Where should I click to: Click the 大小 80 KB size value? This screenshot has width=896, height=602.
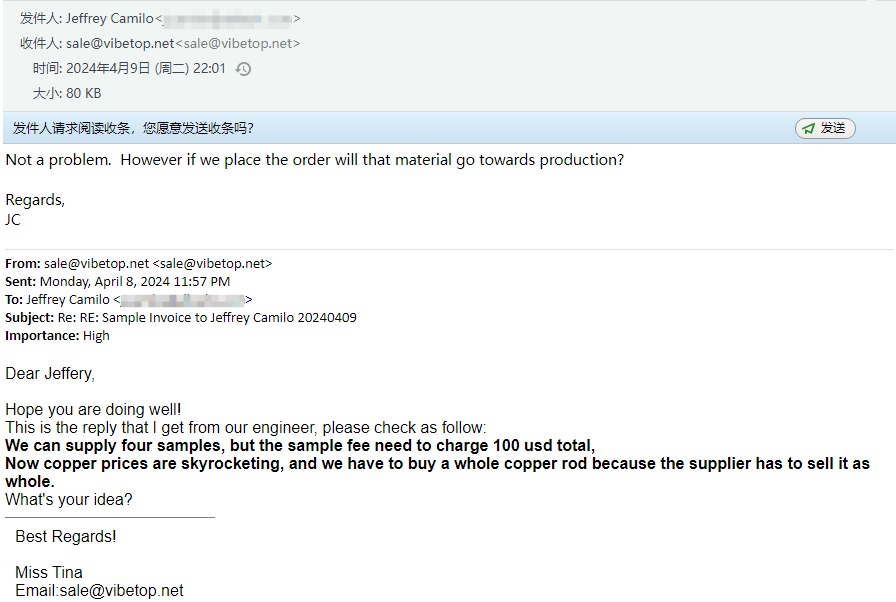point(84,93)
